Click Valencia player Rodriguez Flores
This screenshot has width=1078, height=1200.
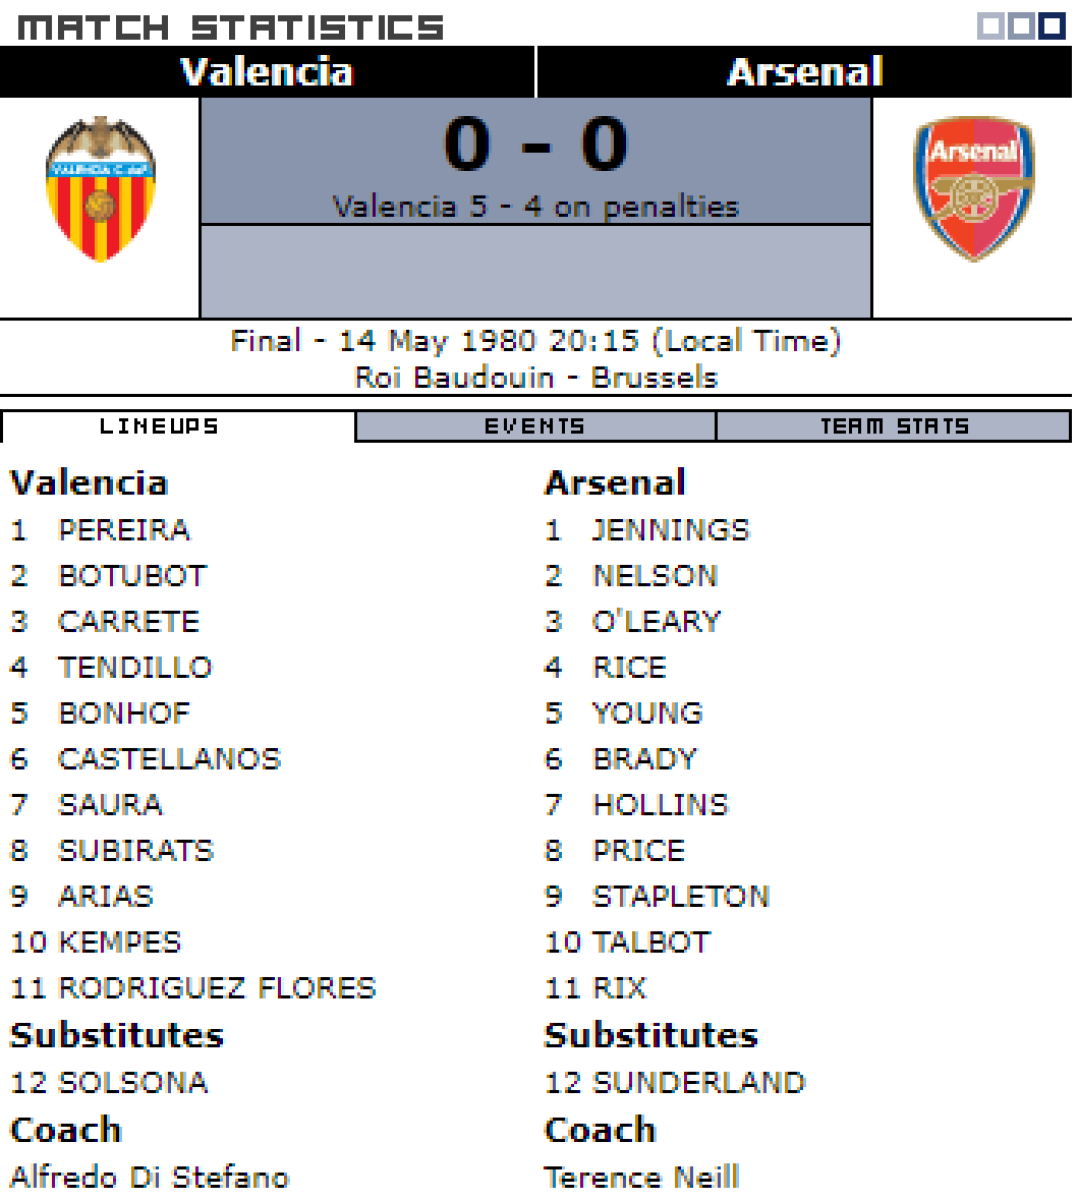(x=217, y=988)
